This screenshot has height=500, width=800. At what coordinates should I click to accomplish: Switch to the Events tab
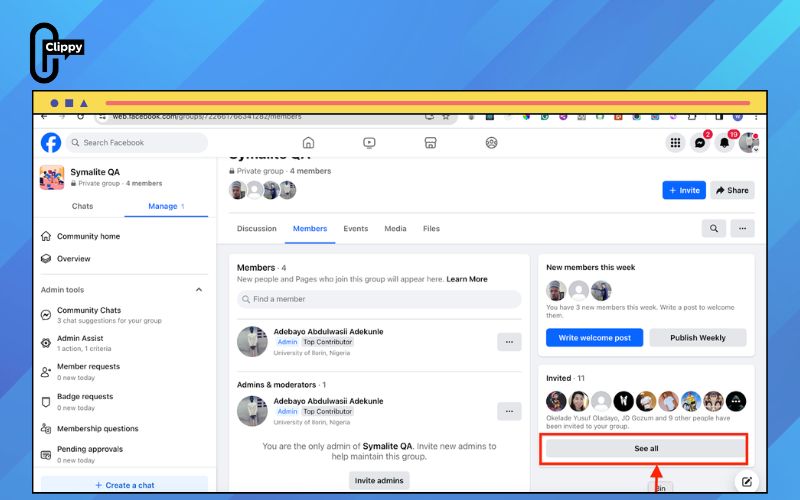coord(356,229)
